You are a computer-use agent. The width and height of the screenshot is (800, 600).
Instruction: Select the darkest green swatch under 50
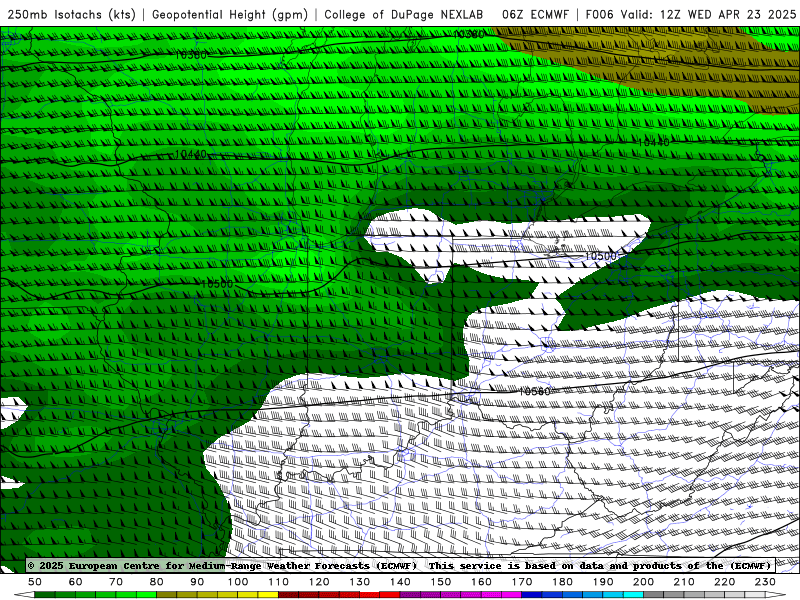coord(45,595)
